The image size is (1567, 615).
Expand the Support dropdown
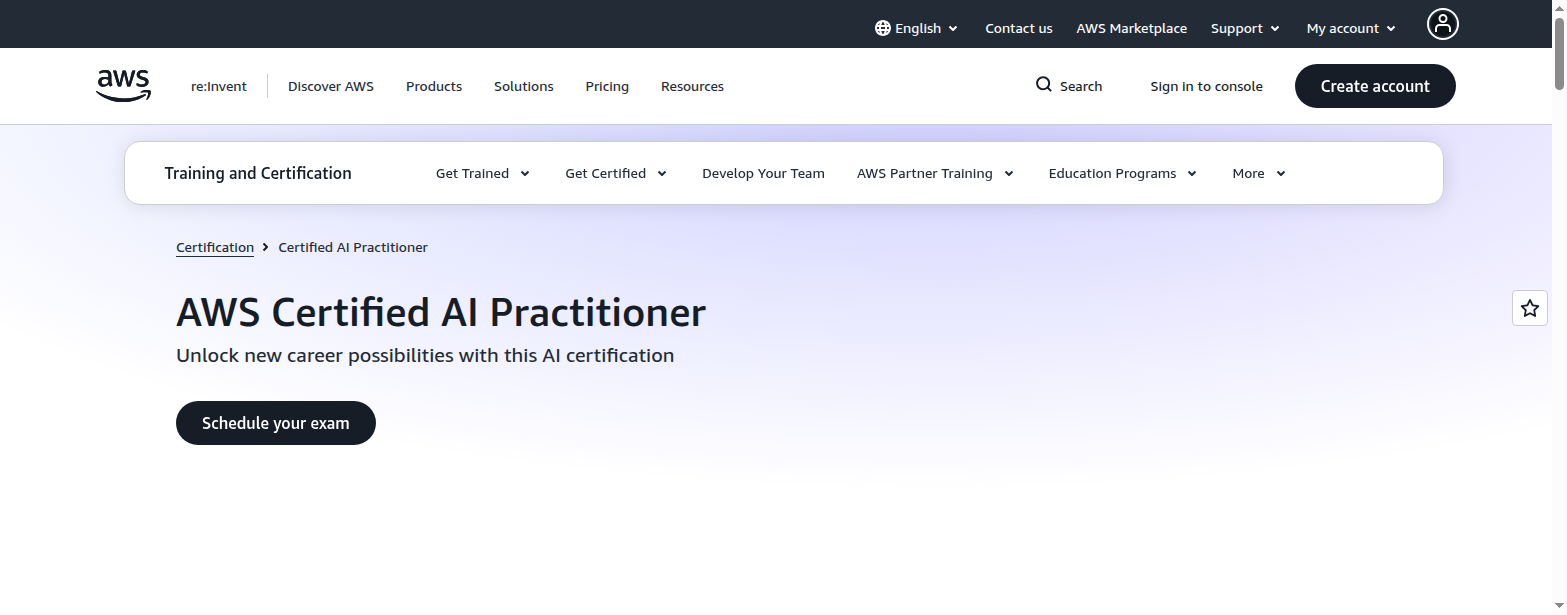coord(1245,28)
